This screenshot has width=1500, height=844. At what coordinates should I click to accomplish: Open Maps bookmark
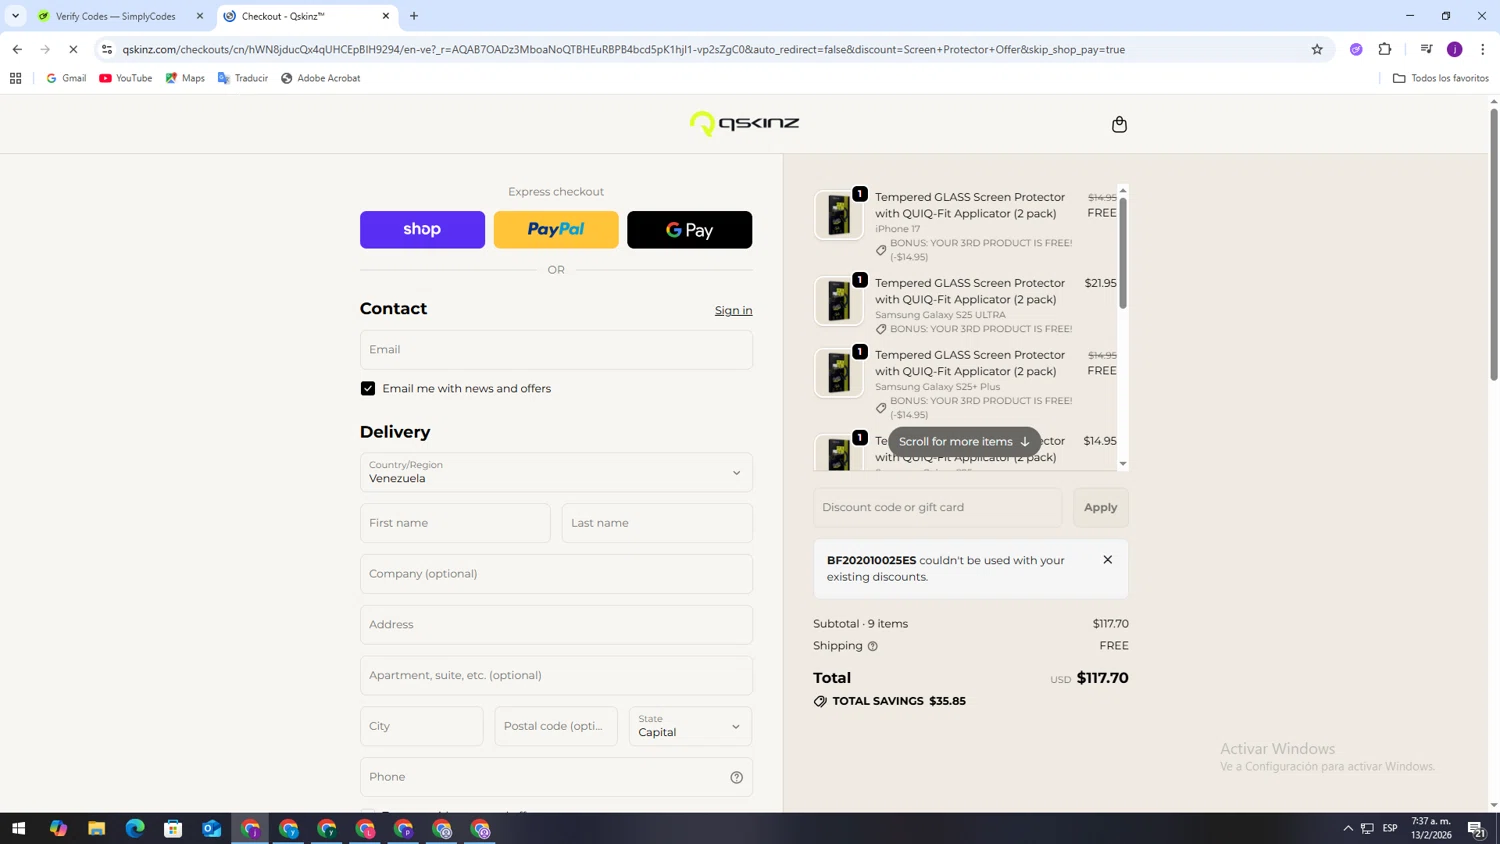(x=185, y=78)
